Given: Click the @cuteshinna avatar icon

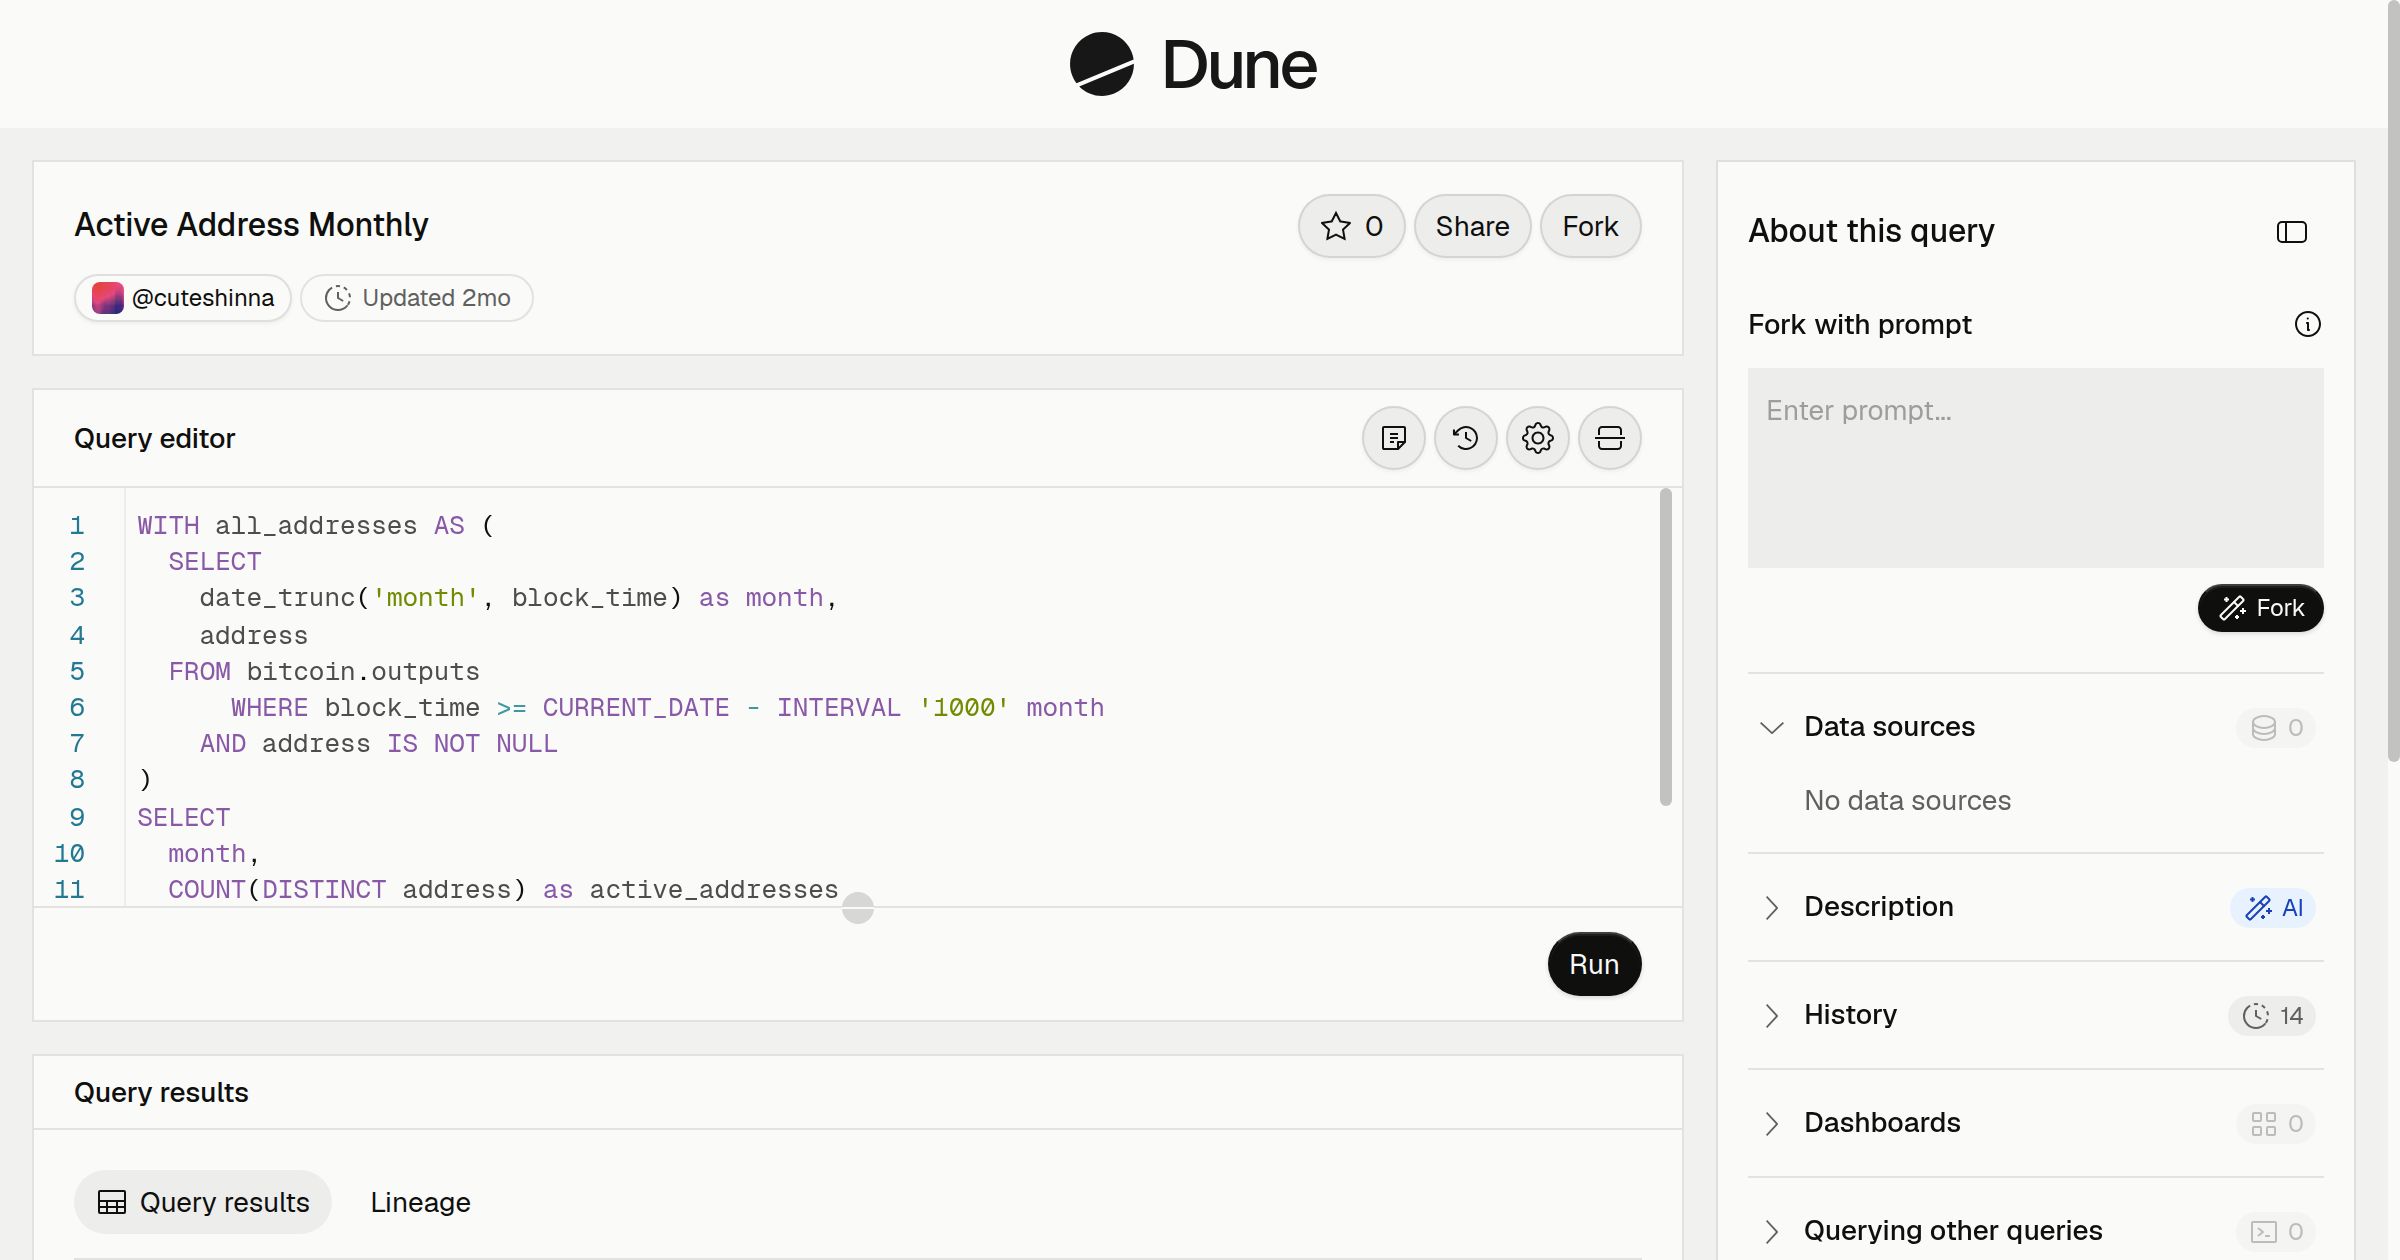Looking at the screenshot, I should (x=108, y=298).
